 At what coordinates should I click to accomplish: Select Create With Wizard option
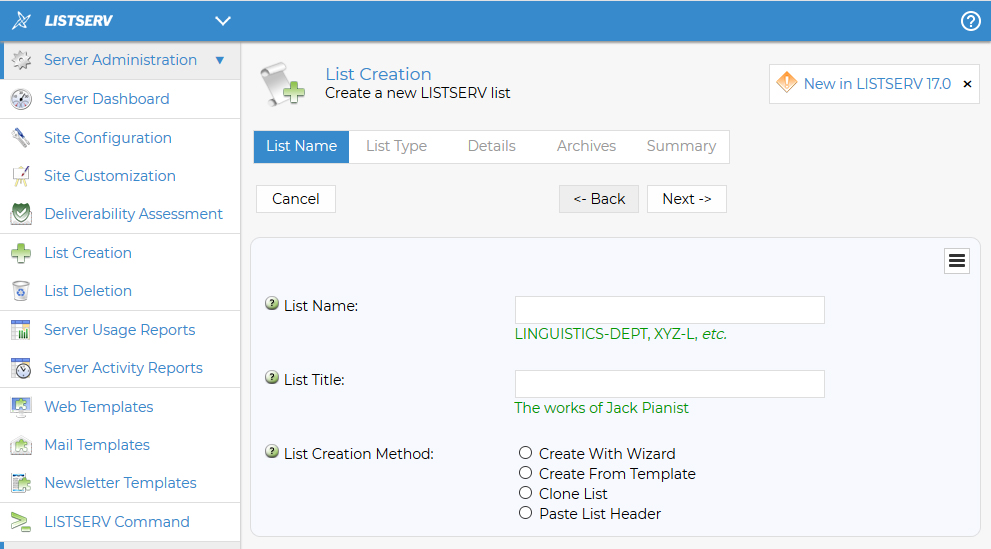(x=525, y=452)
